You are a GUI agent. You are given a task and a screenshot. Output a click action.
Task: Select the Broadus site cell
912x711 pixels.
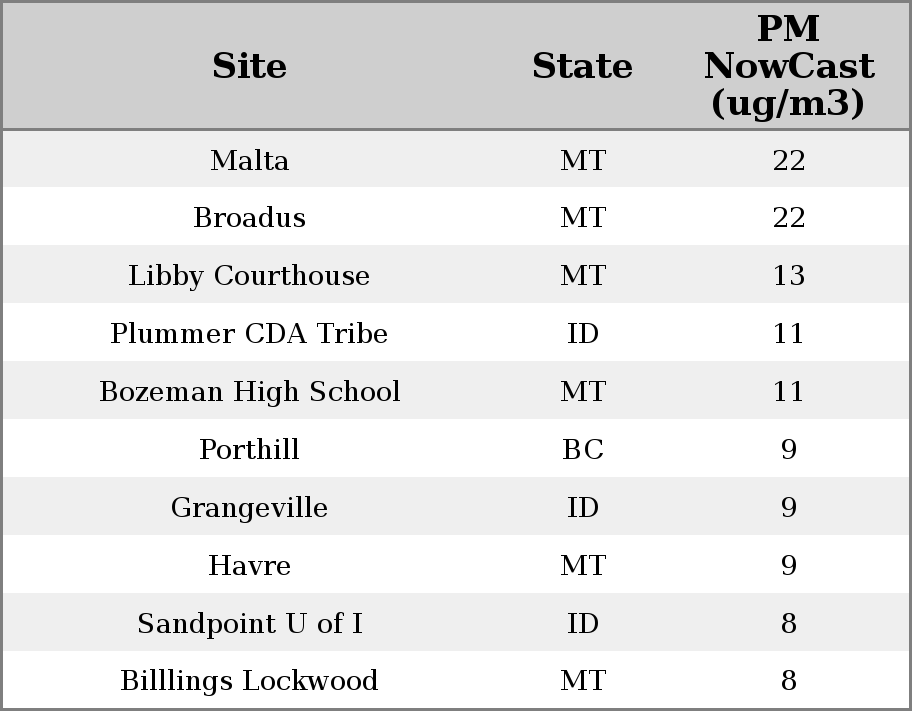[x=249, y=218]
